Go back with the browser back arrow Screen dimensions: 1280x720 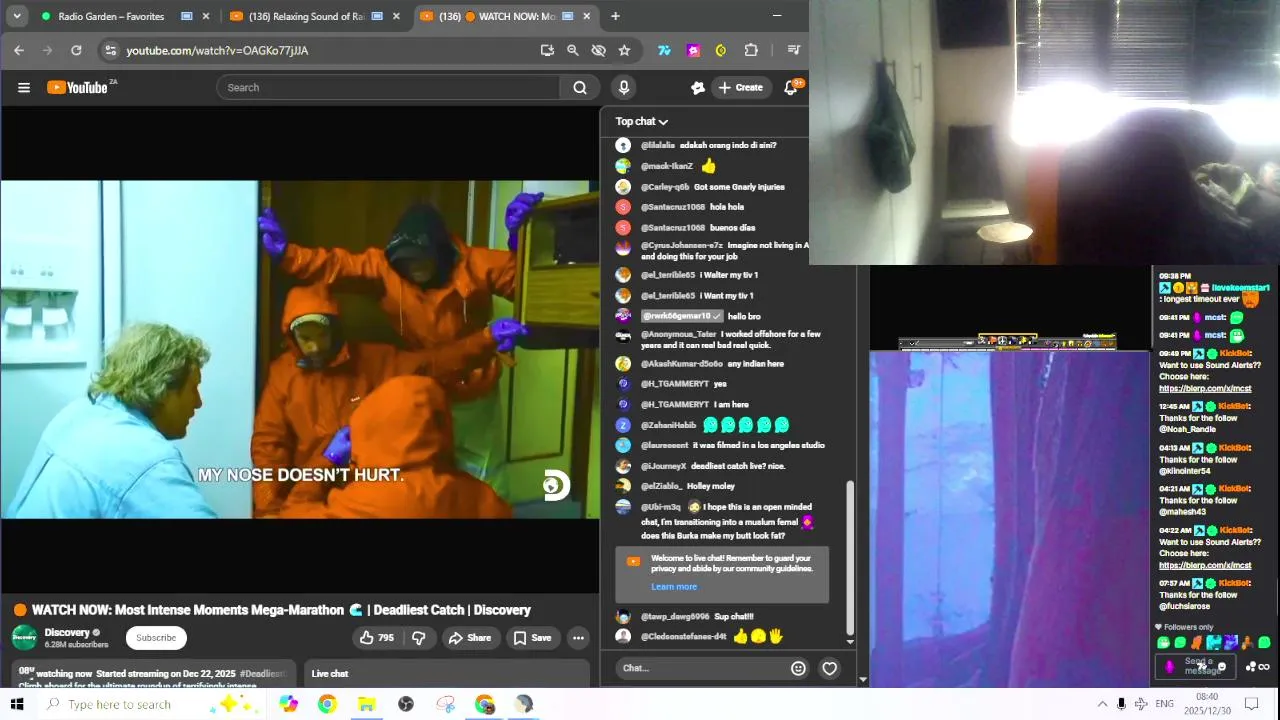point(19,50)
